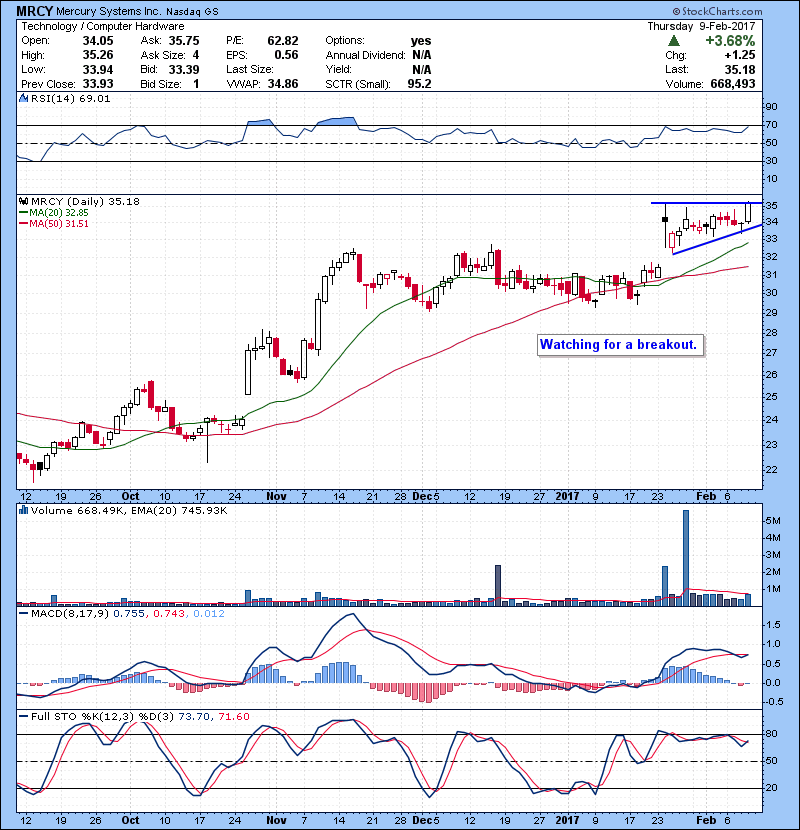The width and height of the screenshot is (800, 830).
Task: Click the 5M tick on volume axis
Action: [772, 521]
